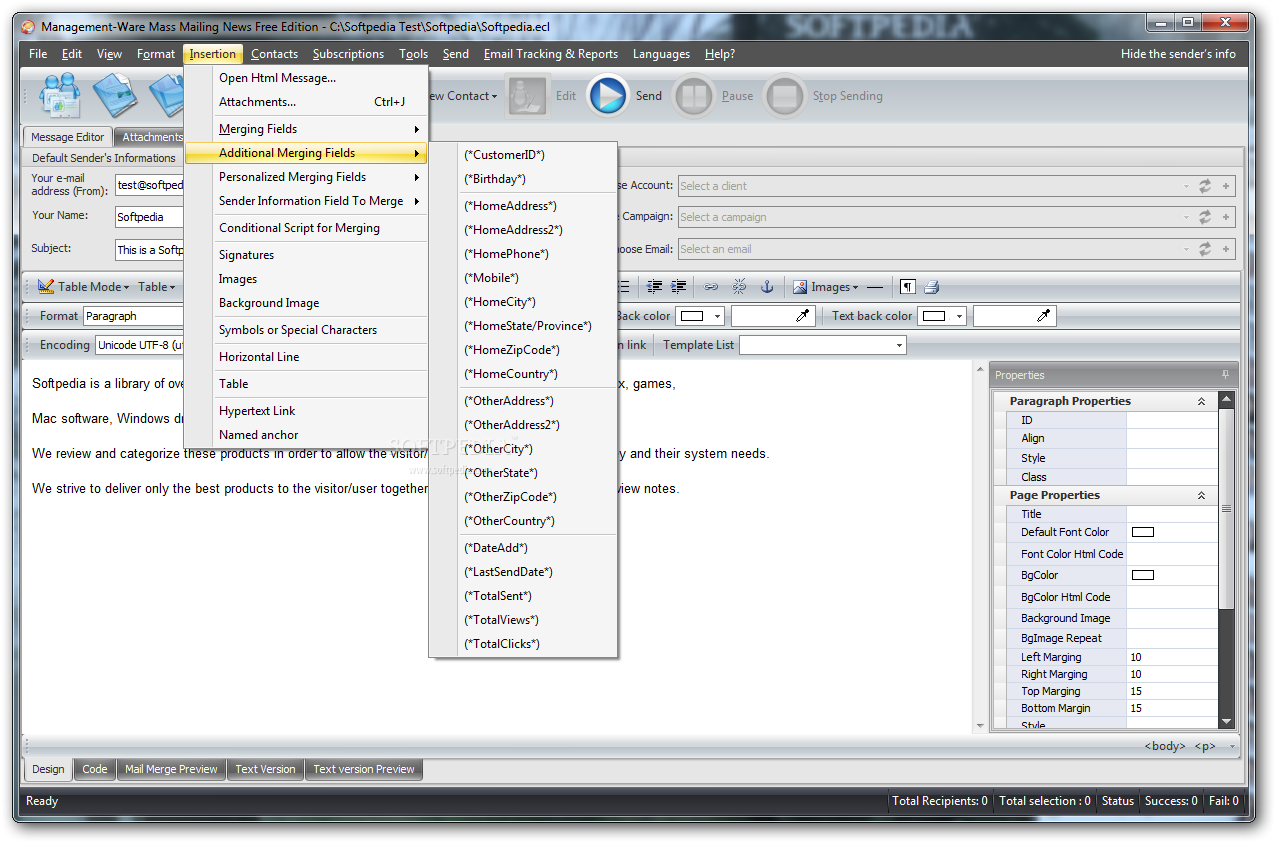The height and width of the screenshot is (843, 1276).
Task: Click the BgColor property swatch
Action: [1142, 575]
